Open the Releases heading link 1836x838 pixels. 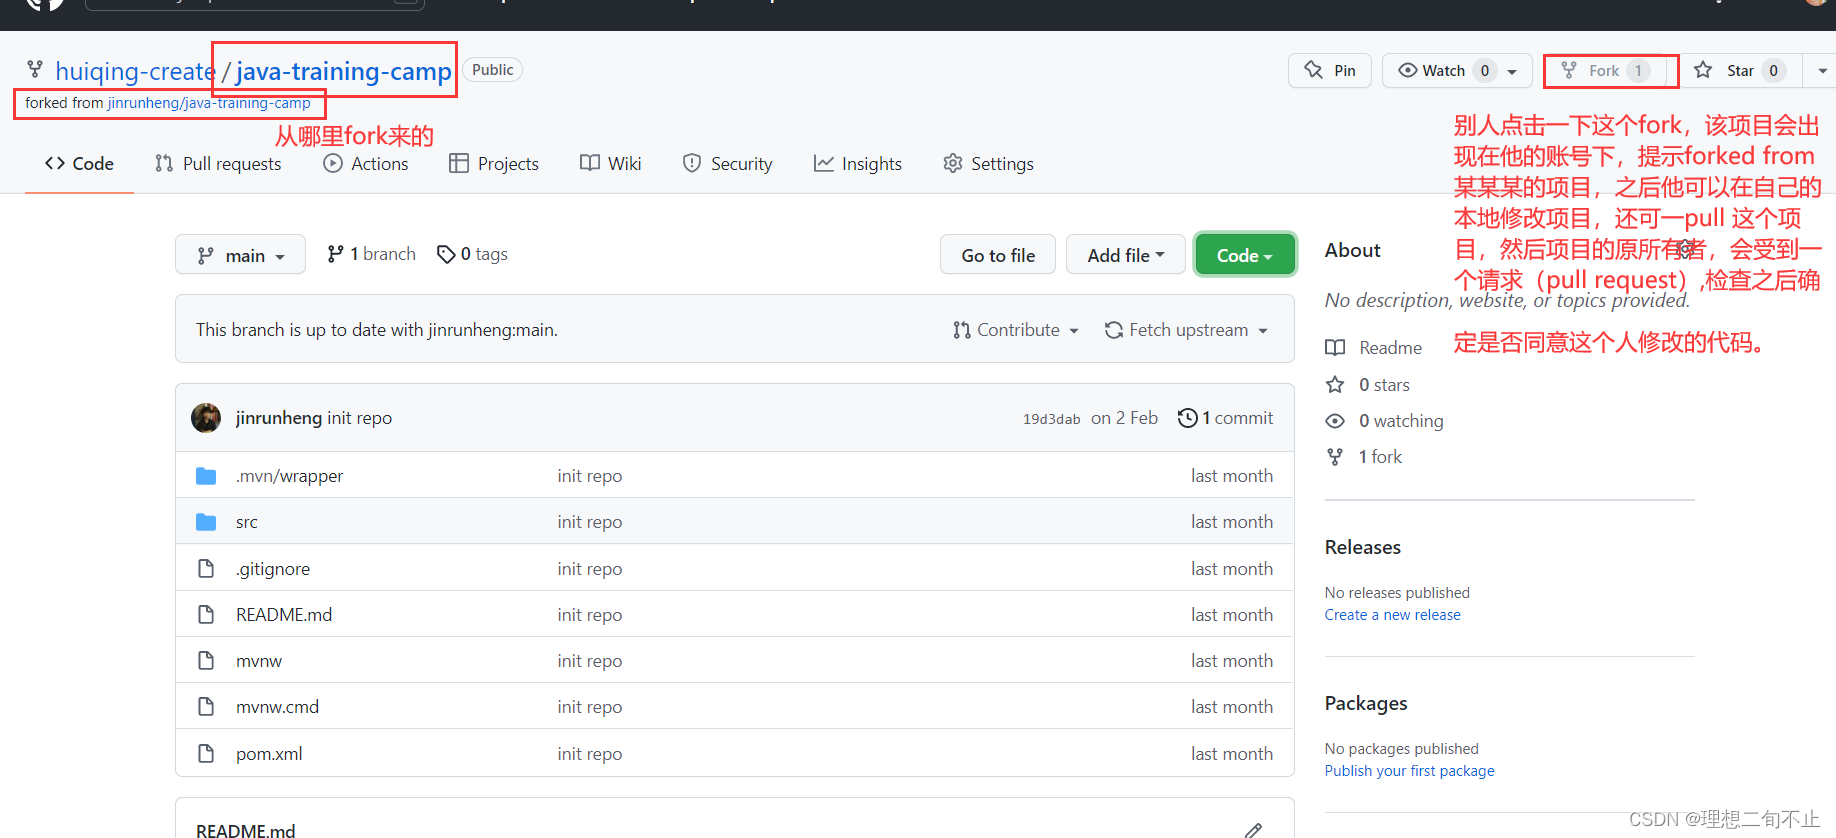[x=1363, y=548]
